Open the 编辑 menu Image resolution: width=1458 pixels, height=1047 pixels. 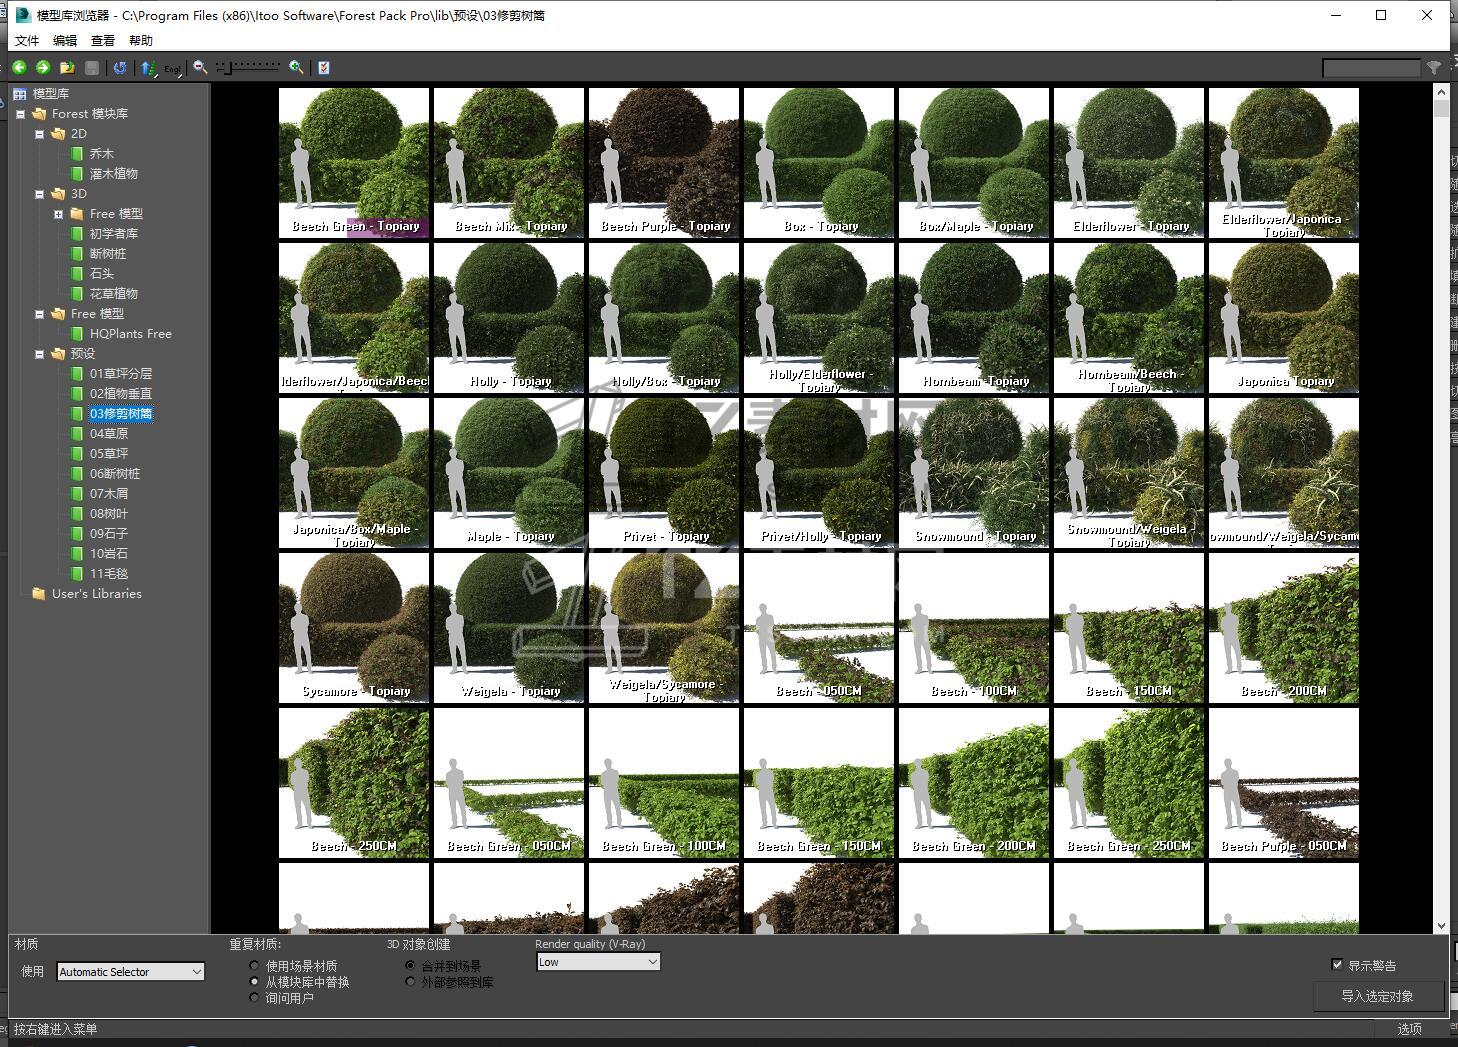(x=65, y=41)
